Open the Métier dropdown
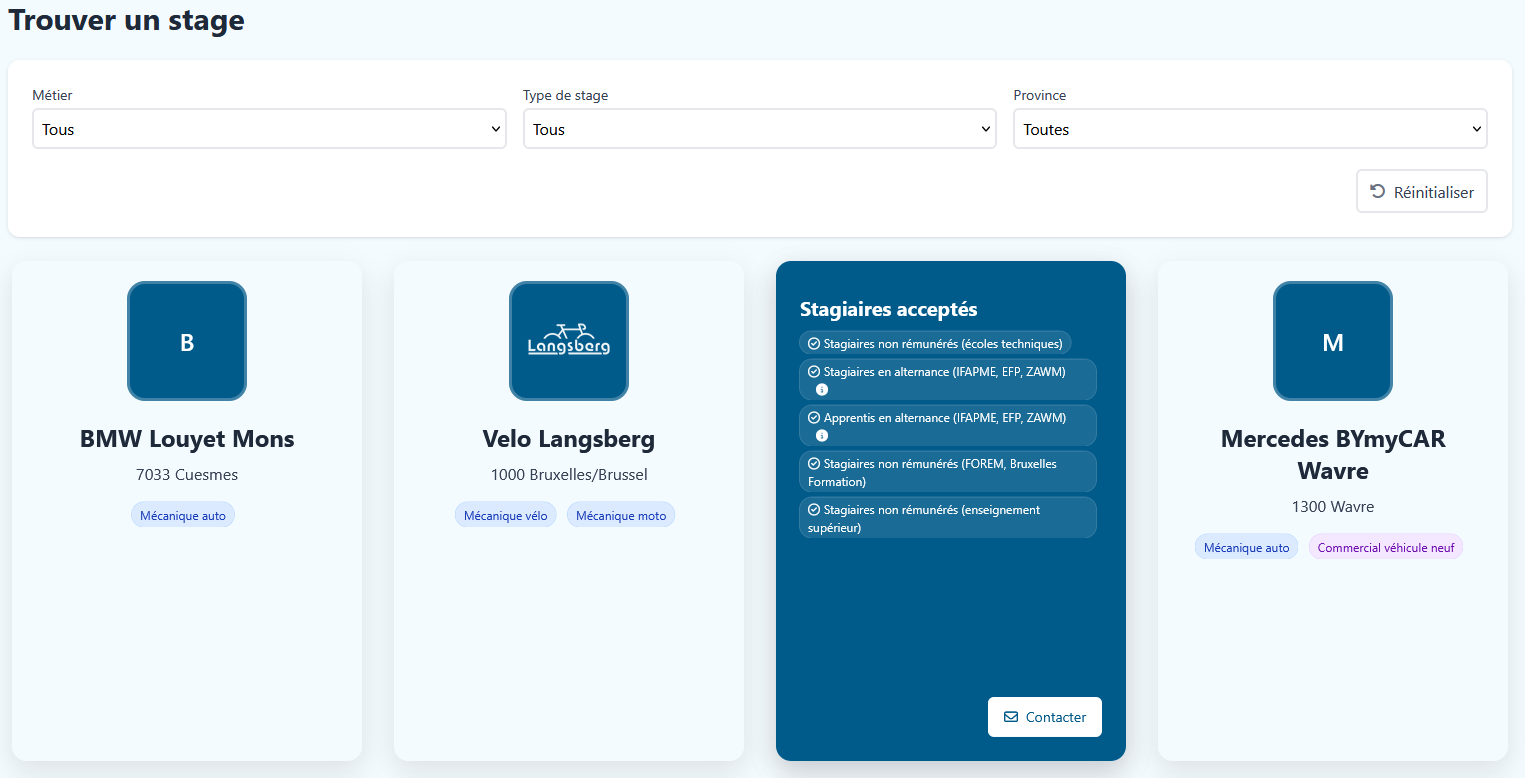 [x=269, y=129]
